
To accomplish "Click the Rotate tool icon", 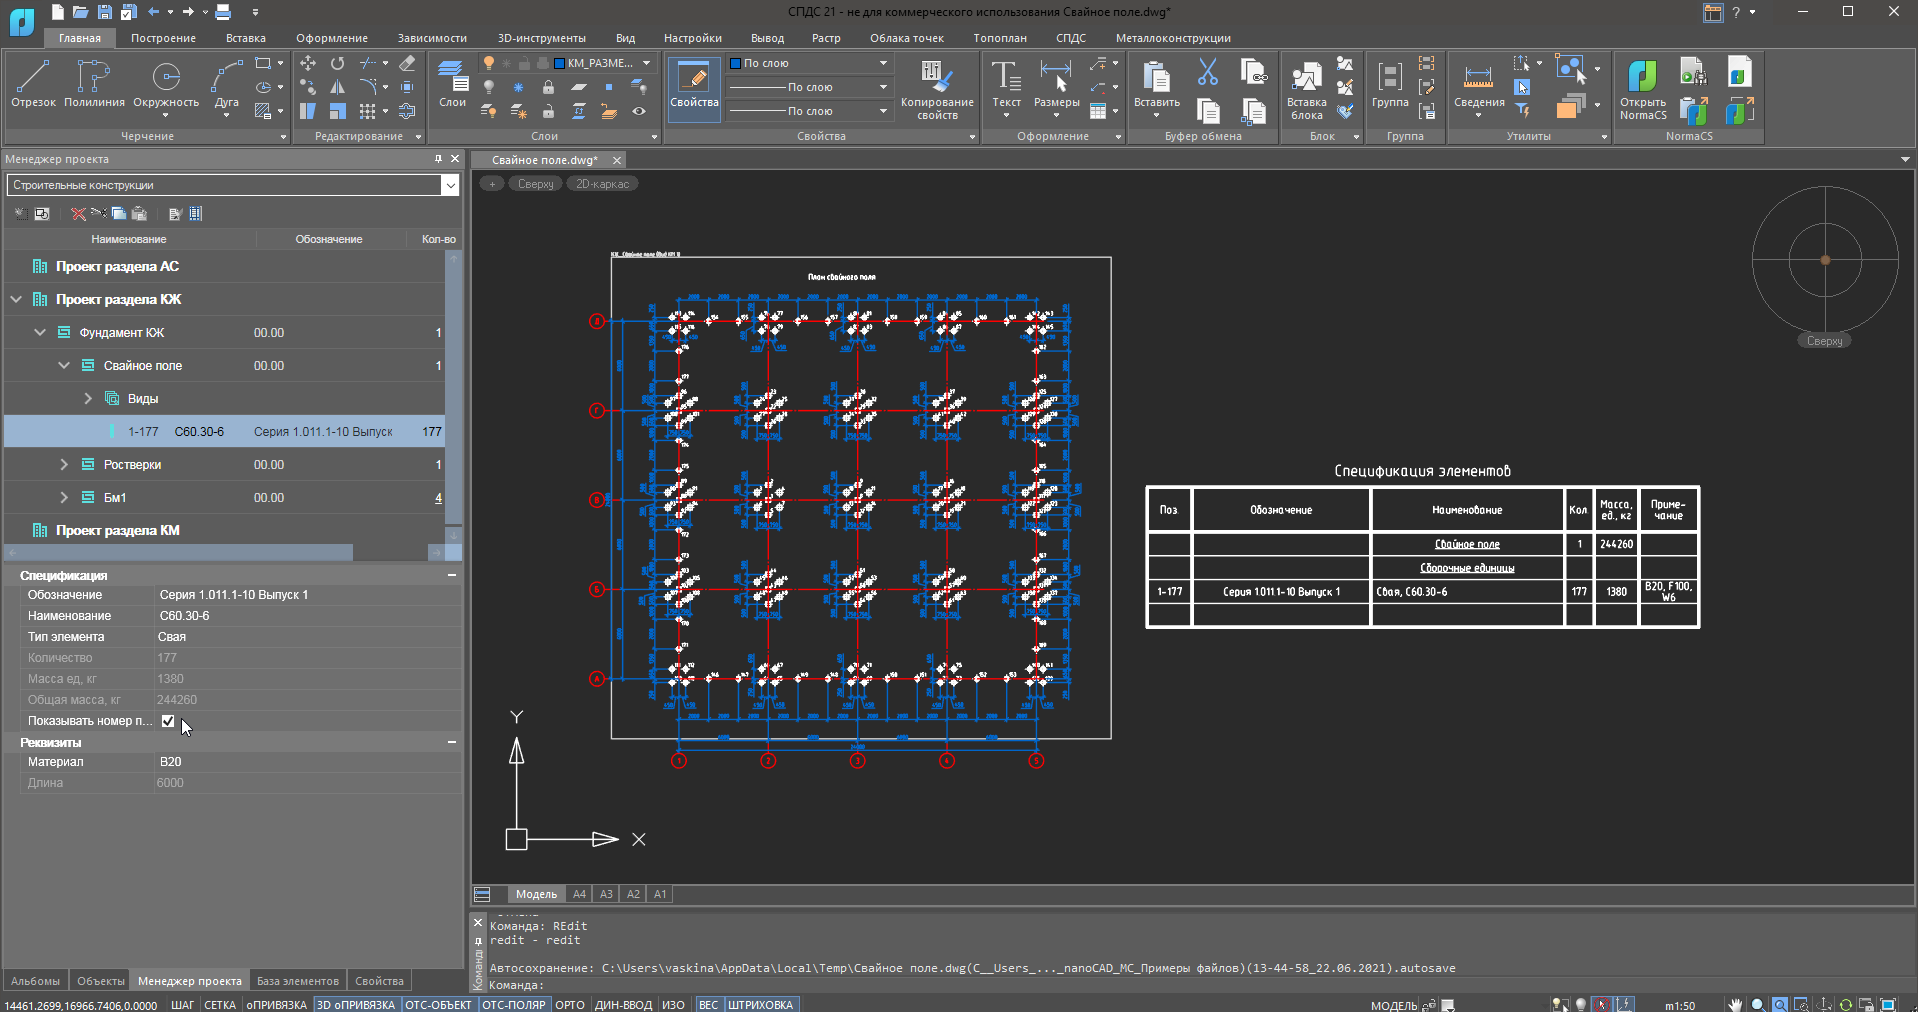I will tap(338, 63).
